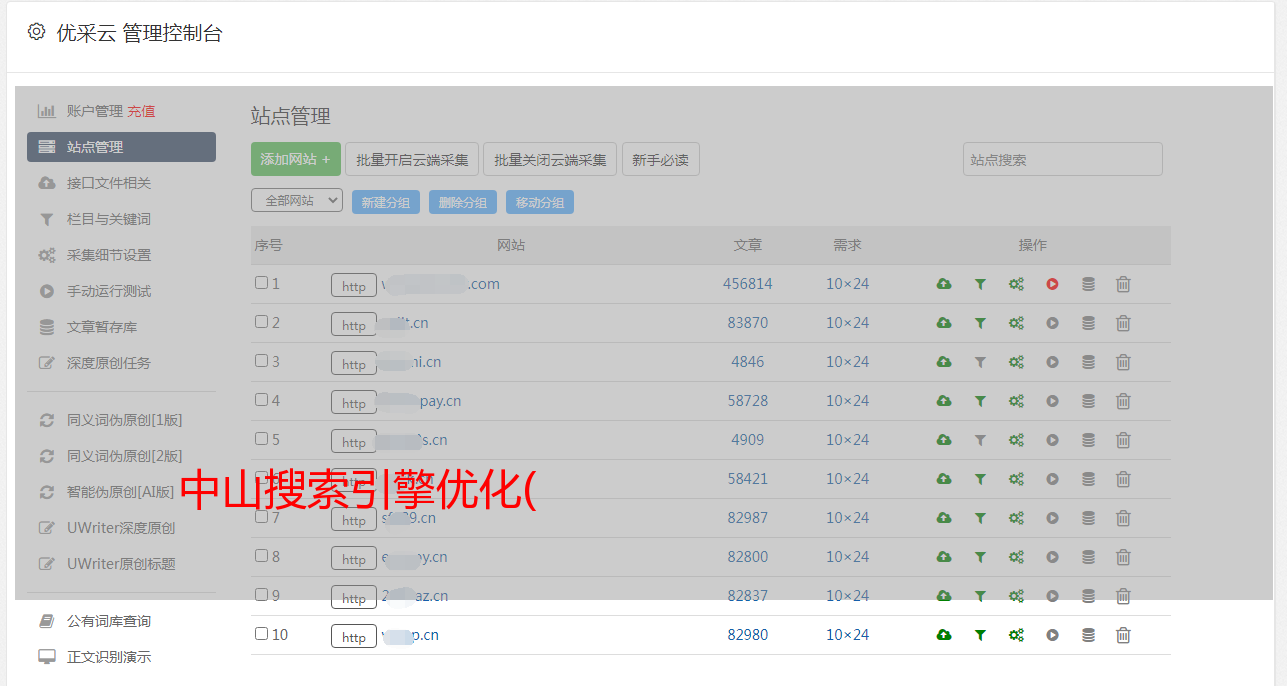This screenshot has height=686, width=1287.
Task: Open database storage icon in row 4
Action: pos(1088,401)
